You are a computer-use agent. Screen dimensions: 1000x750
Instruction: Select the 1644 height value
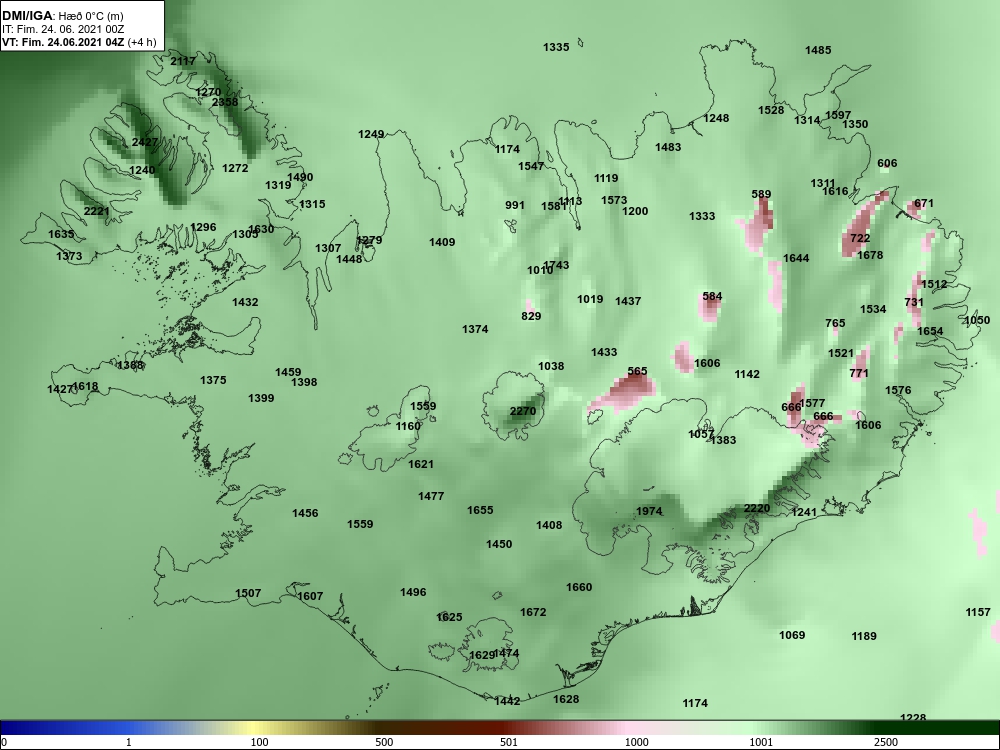(x=796, y=258)
